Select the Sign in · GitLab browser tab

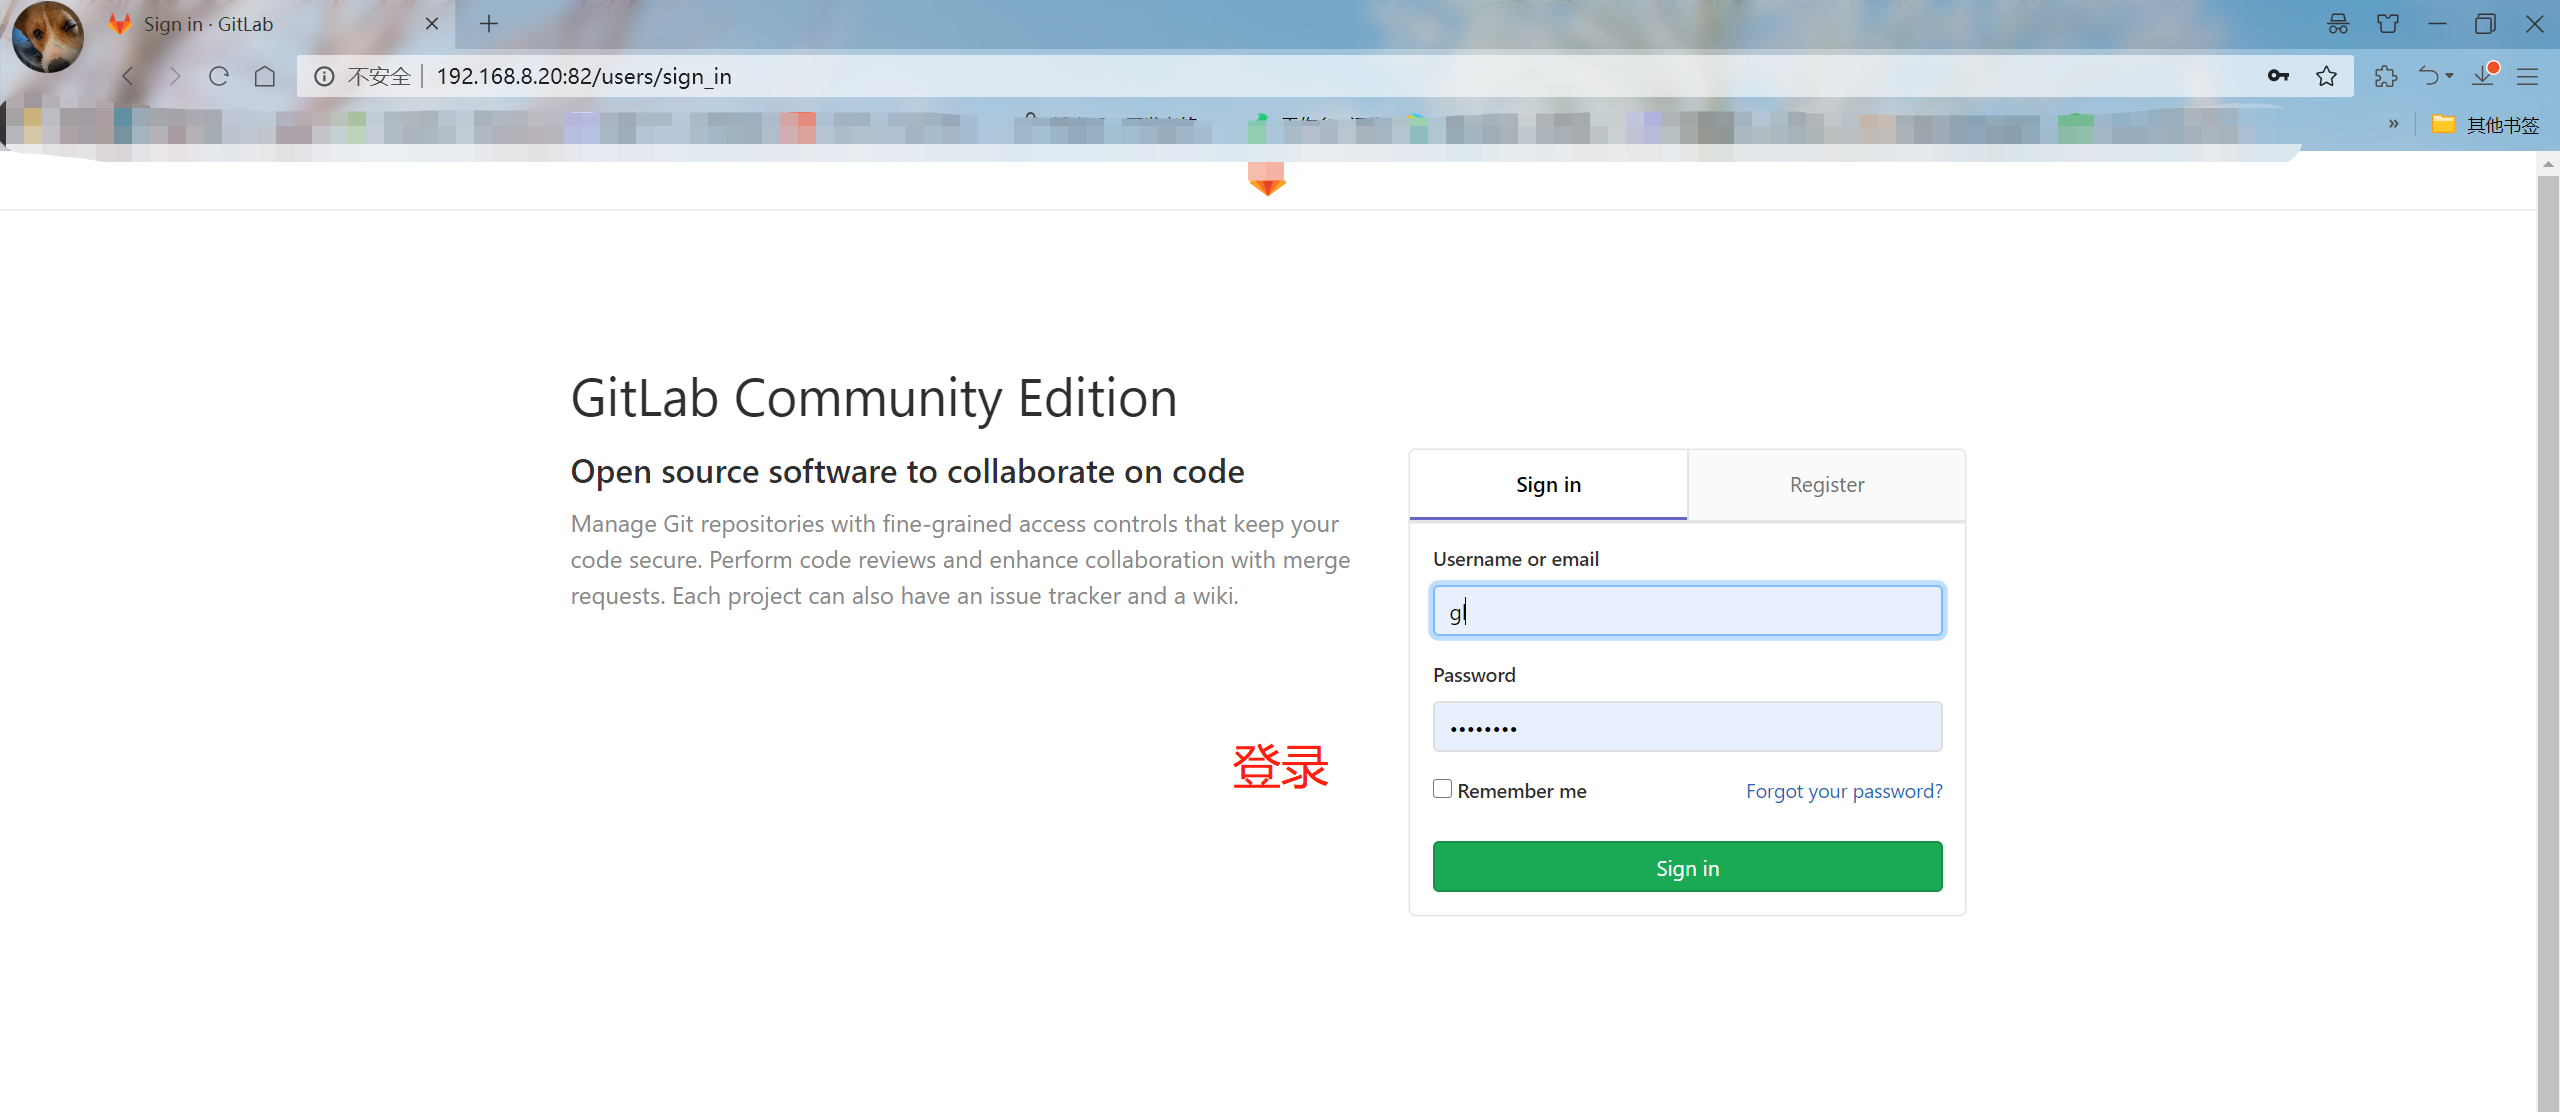coord(275,24)
